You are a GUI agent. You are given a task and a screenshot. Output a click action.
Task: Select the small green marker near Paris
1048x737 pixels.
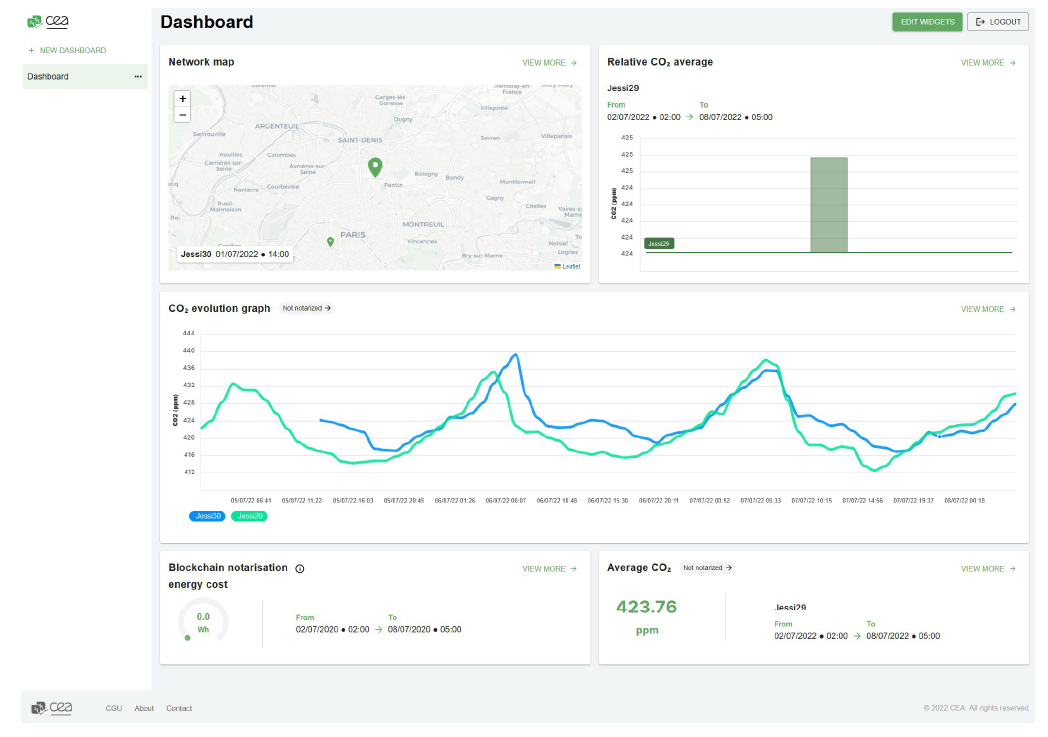point(330,242)
